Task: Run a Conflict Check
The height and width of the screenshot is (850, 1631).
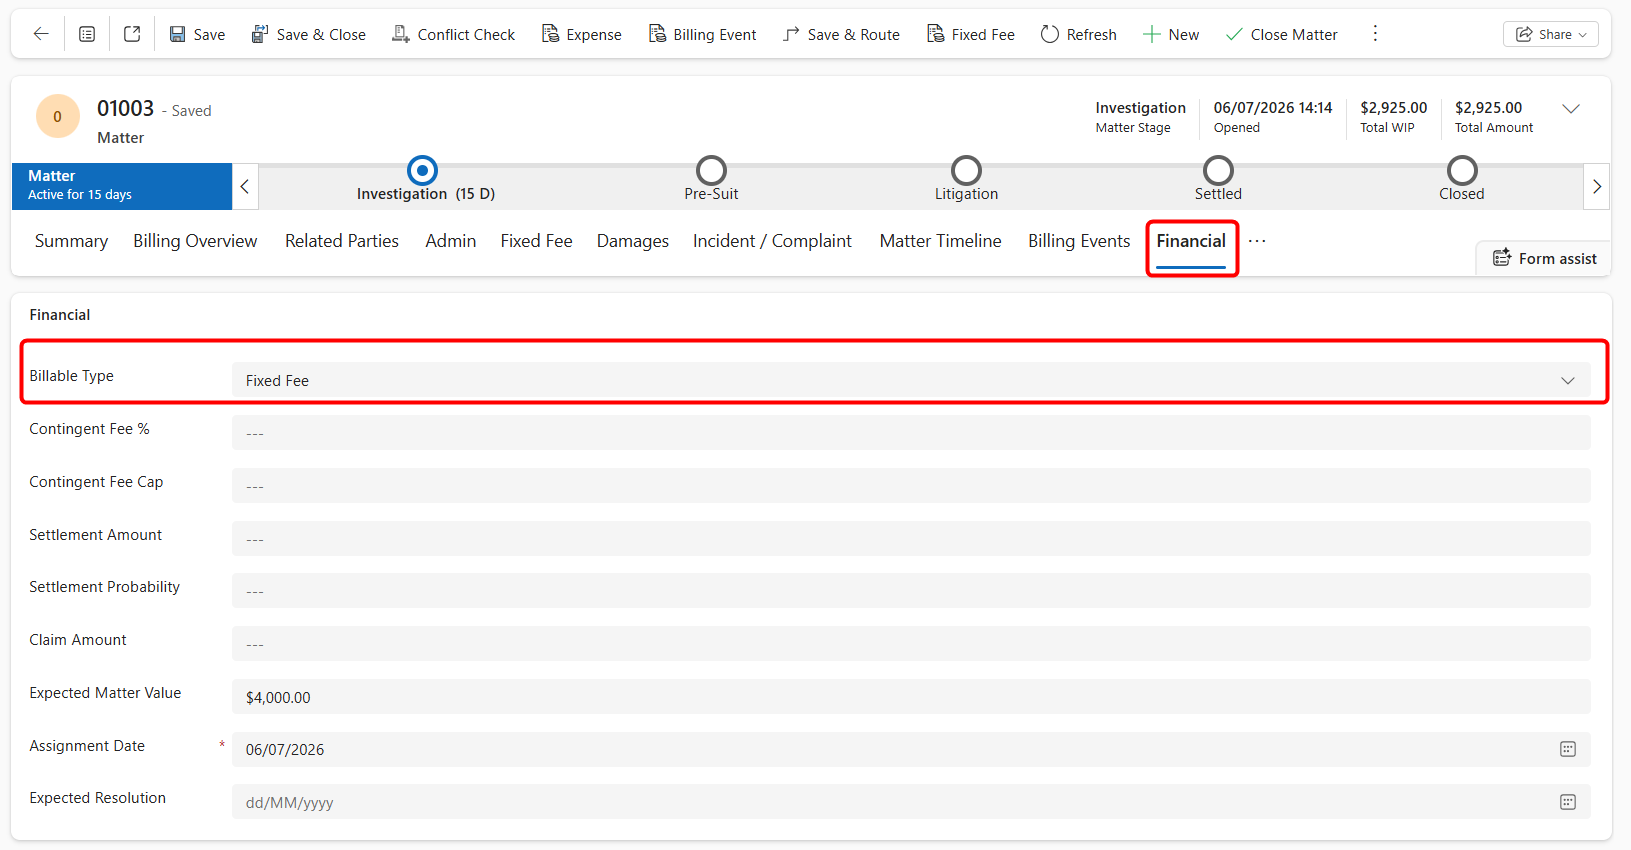Action: [453, 34]
